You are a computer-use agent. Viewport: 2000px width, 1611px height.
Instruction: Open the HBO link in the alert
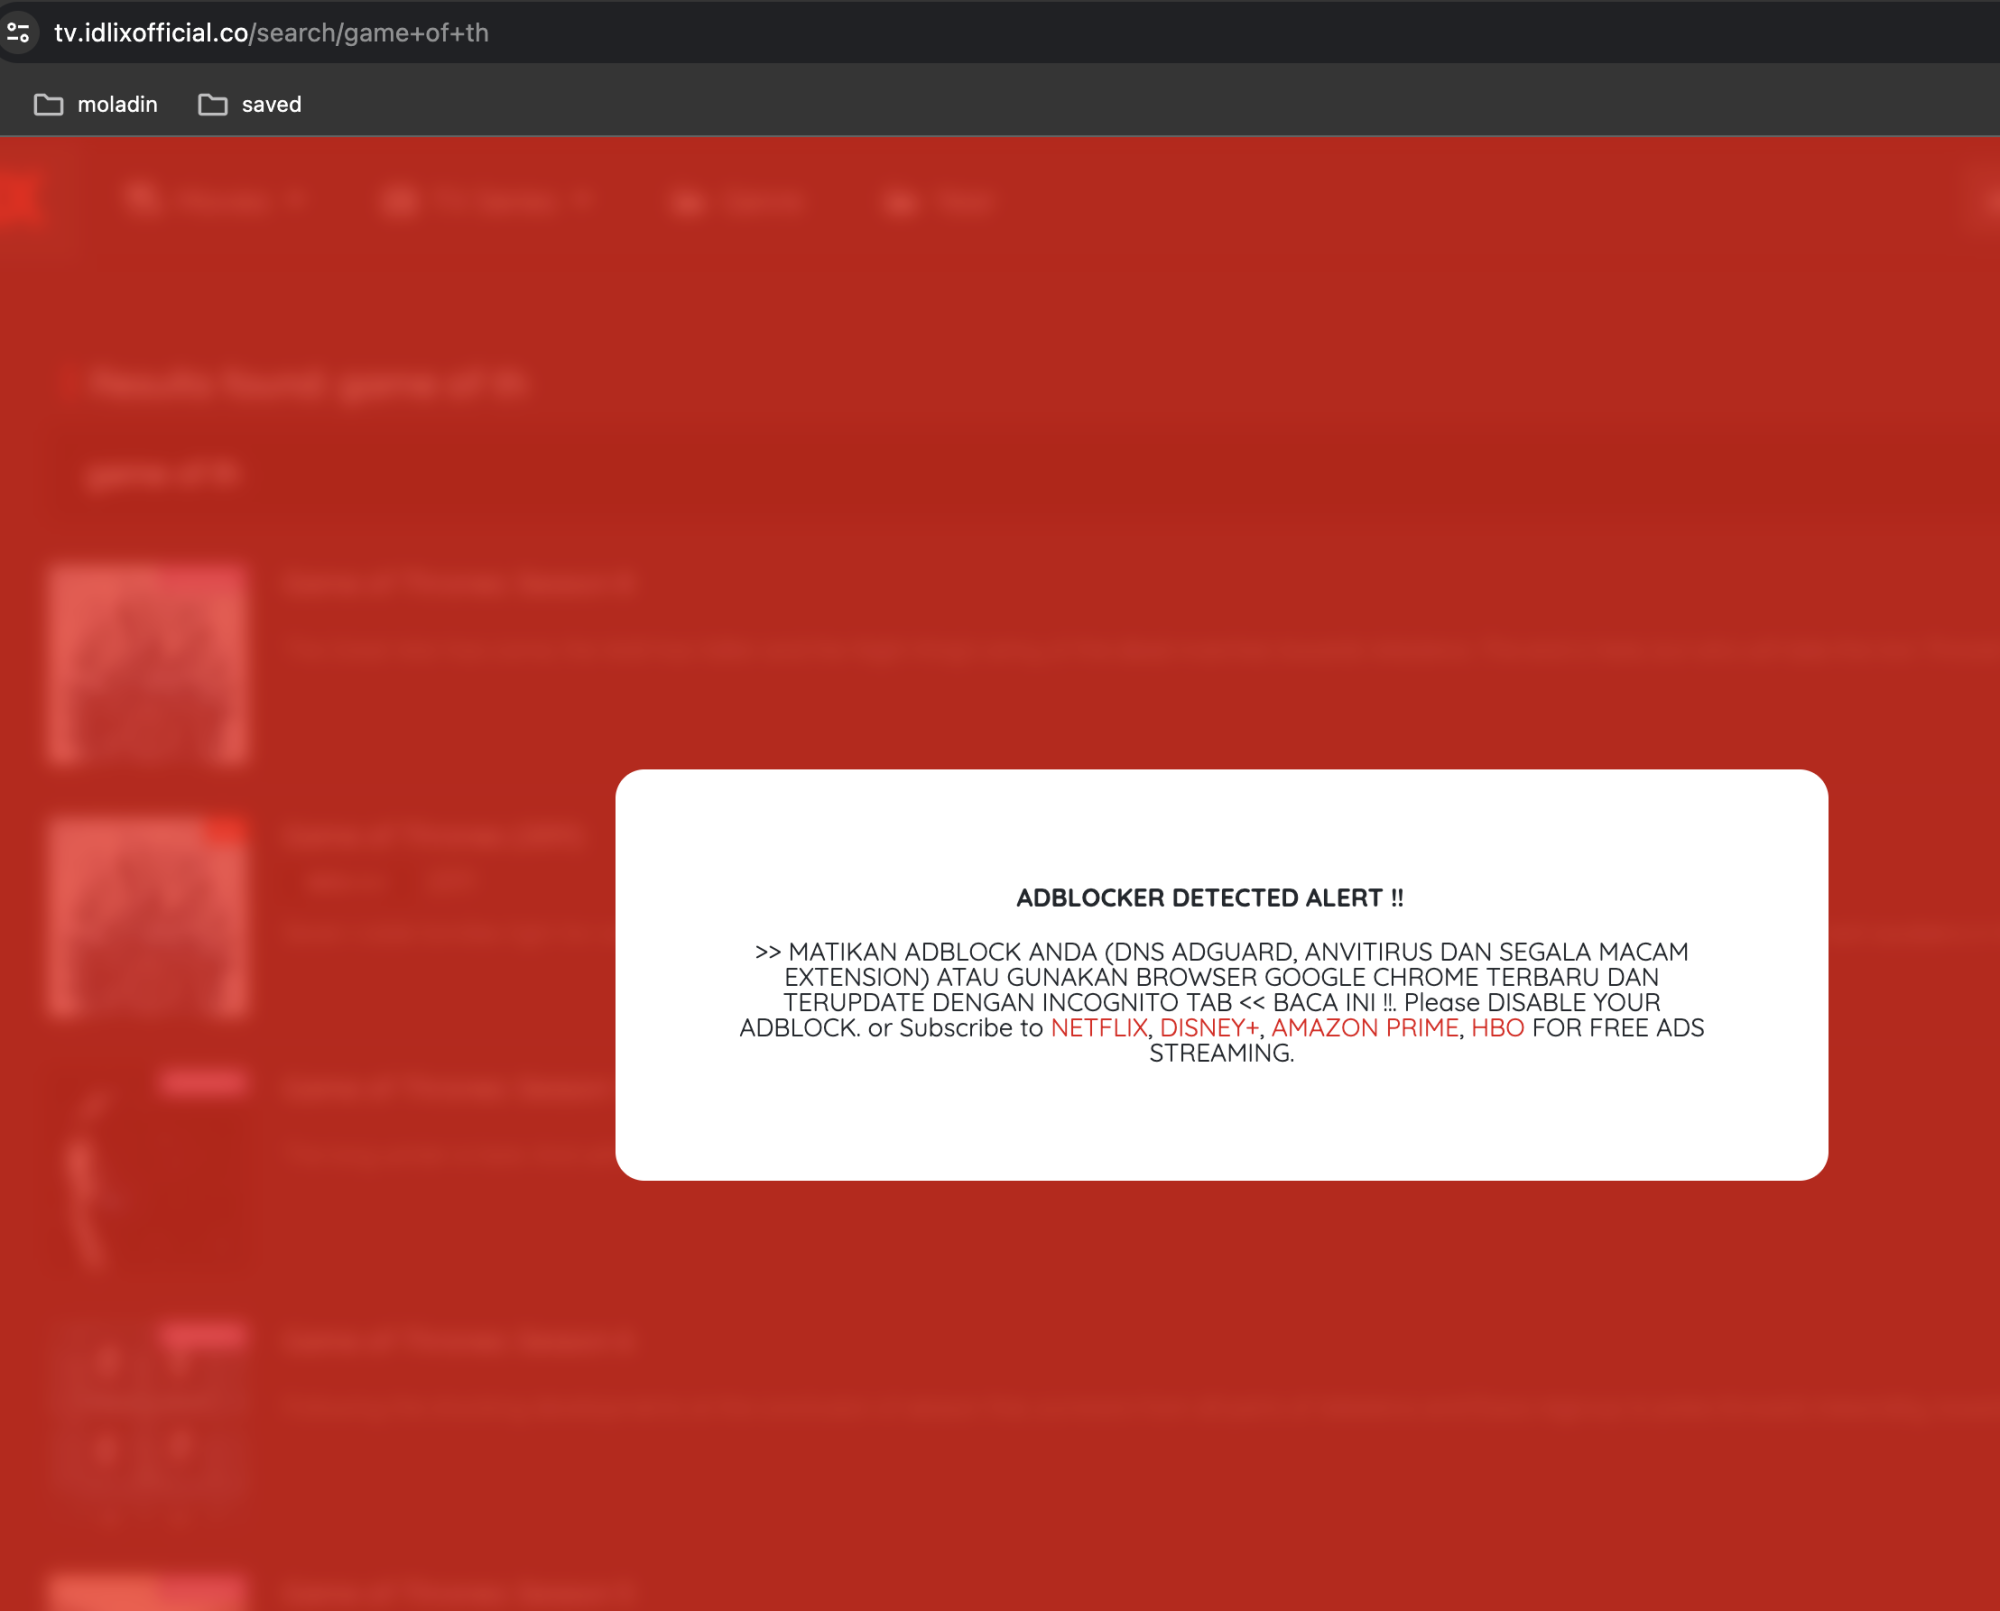[1496, 1027]
